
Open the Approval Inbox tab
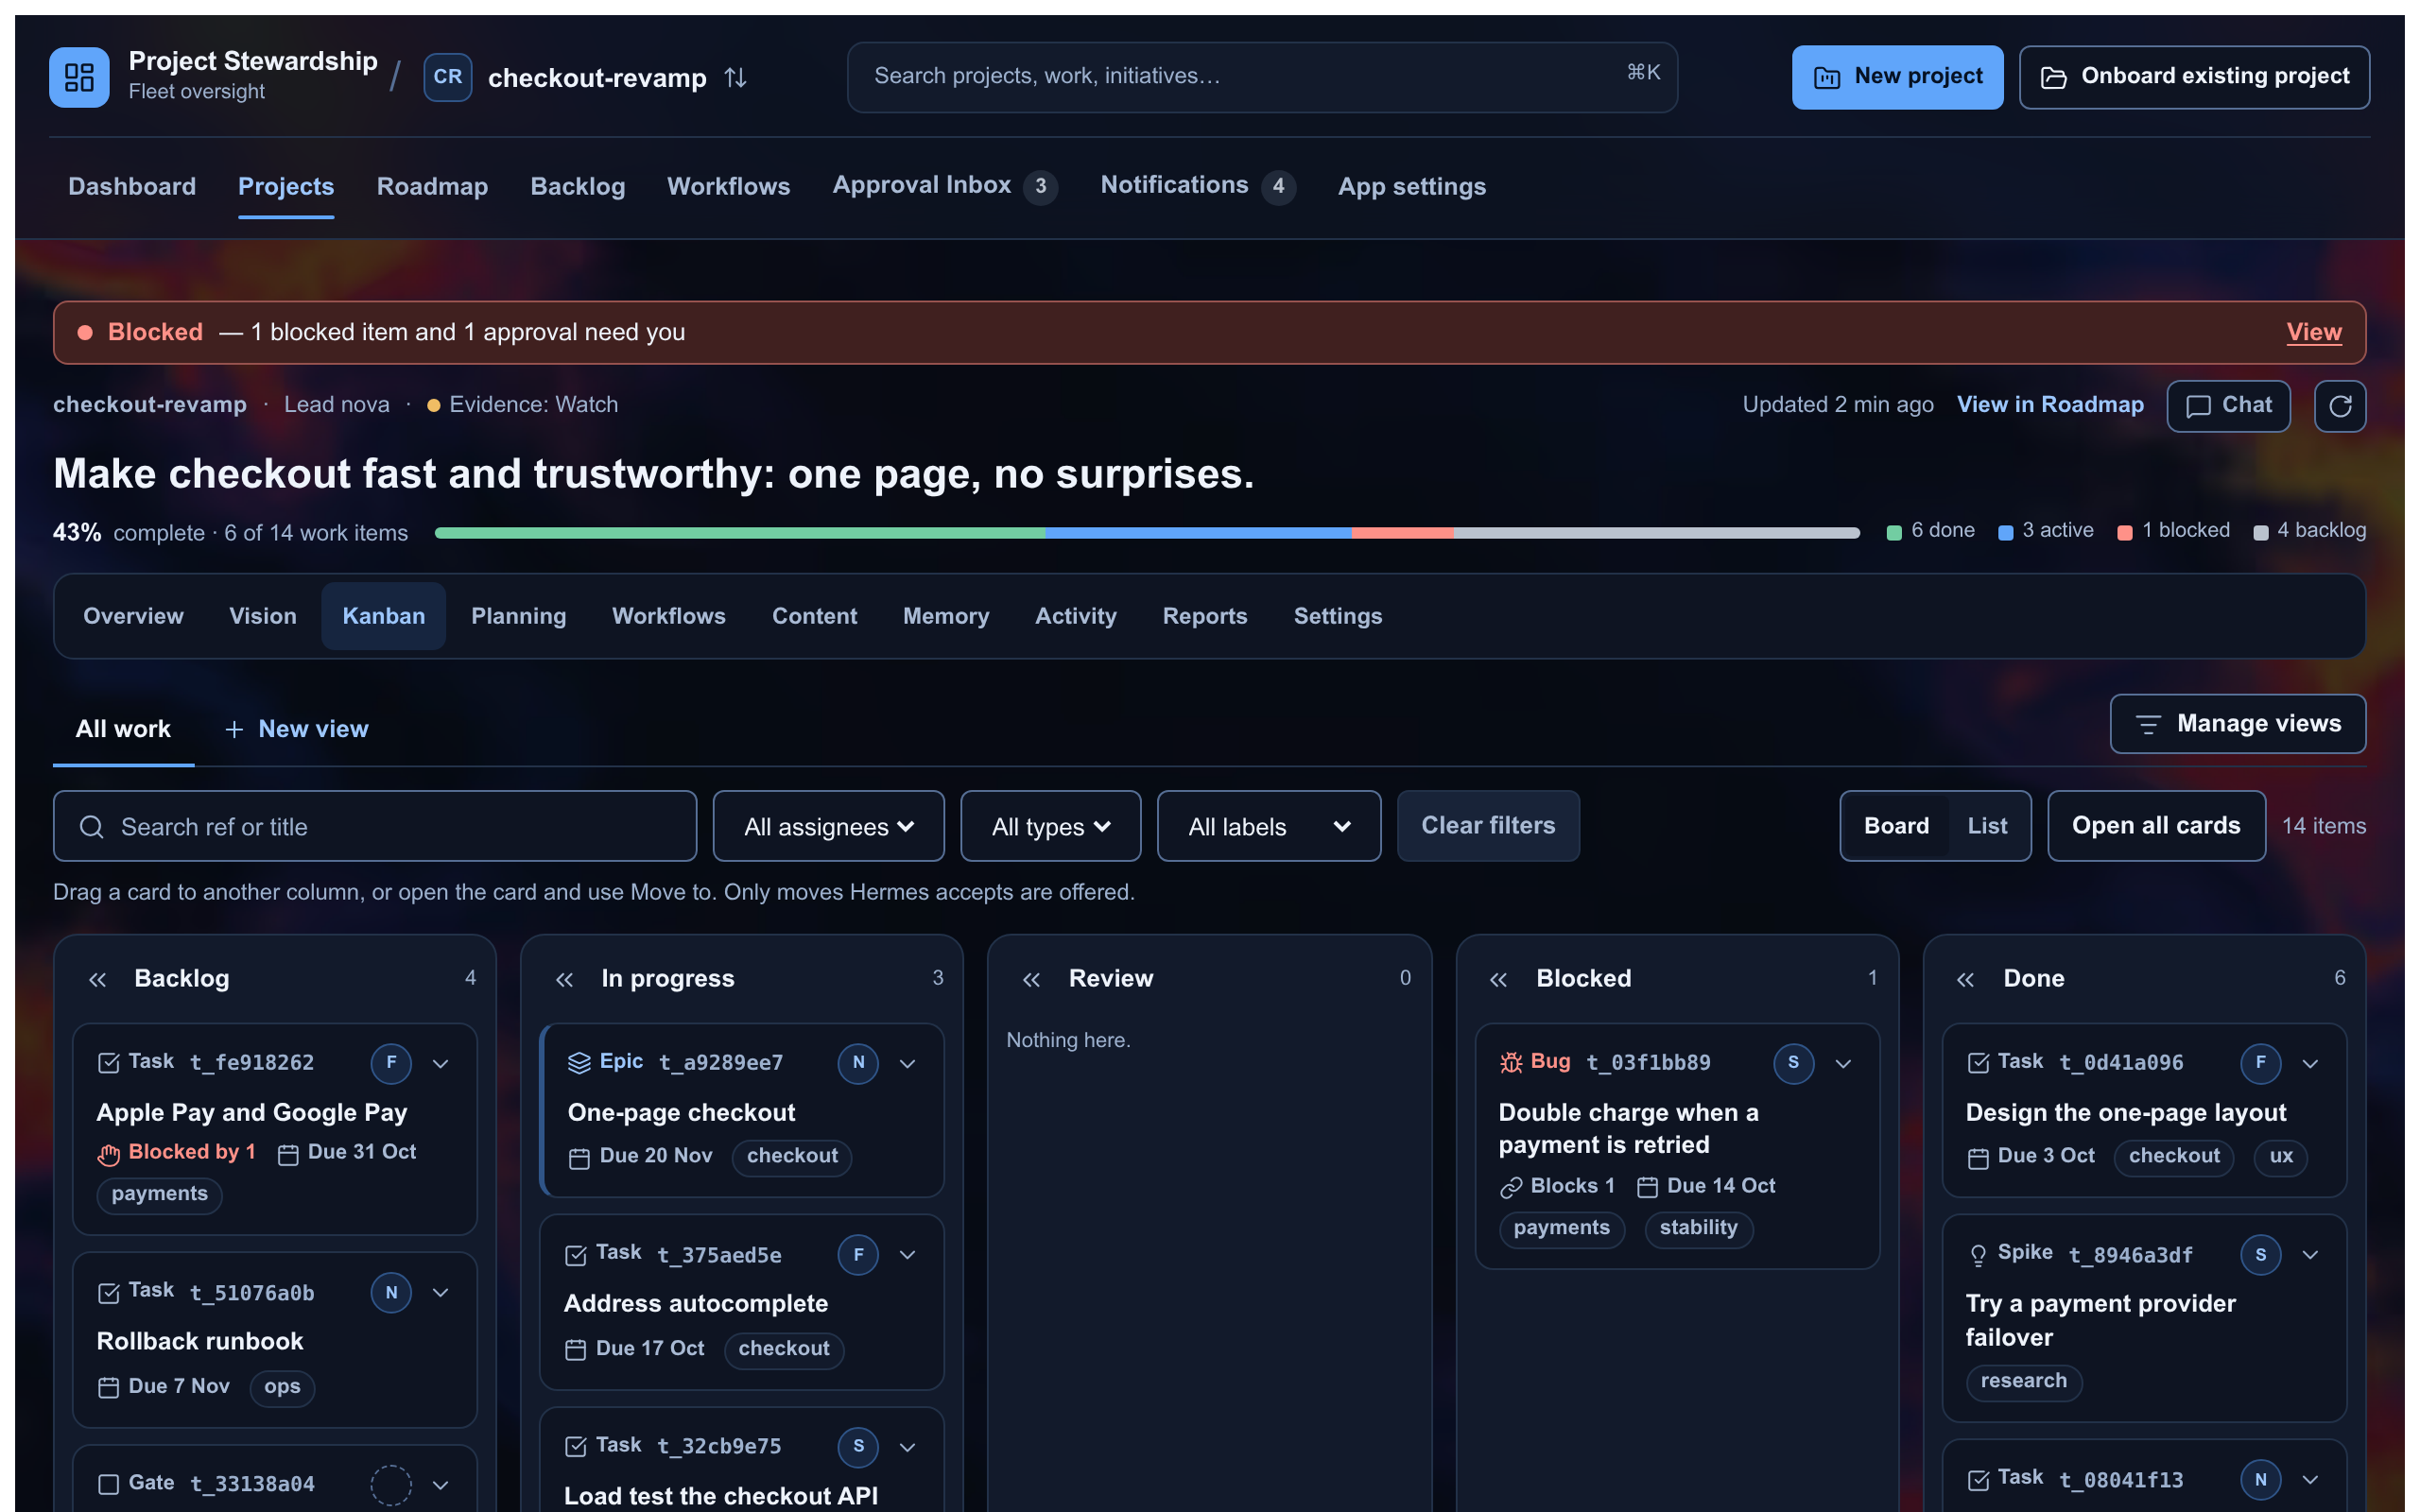click(944, 186)
